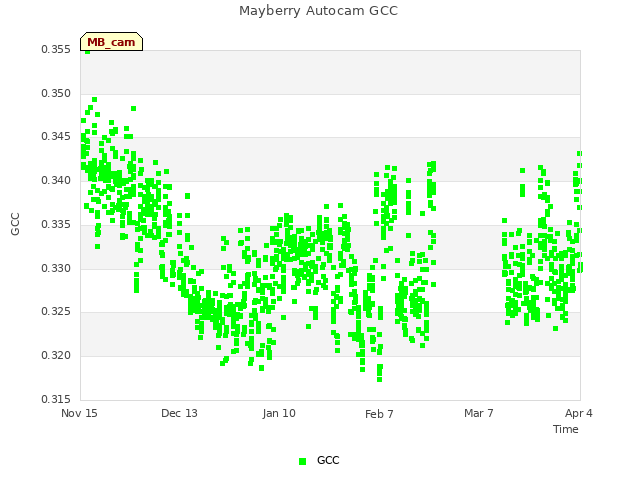
Task: Click the MB_cam label tag
Action: (111, 42)
